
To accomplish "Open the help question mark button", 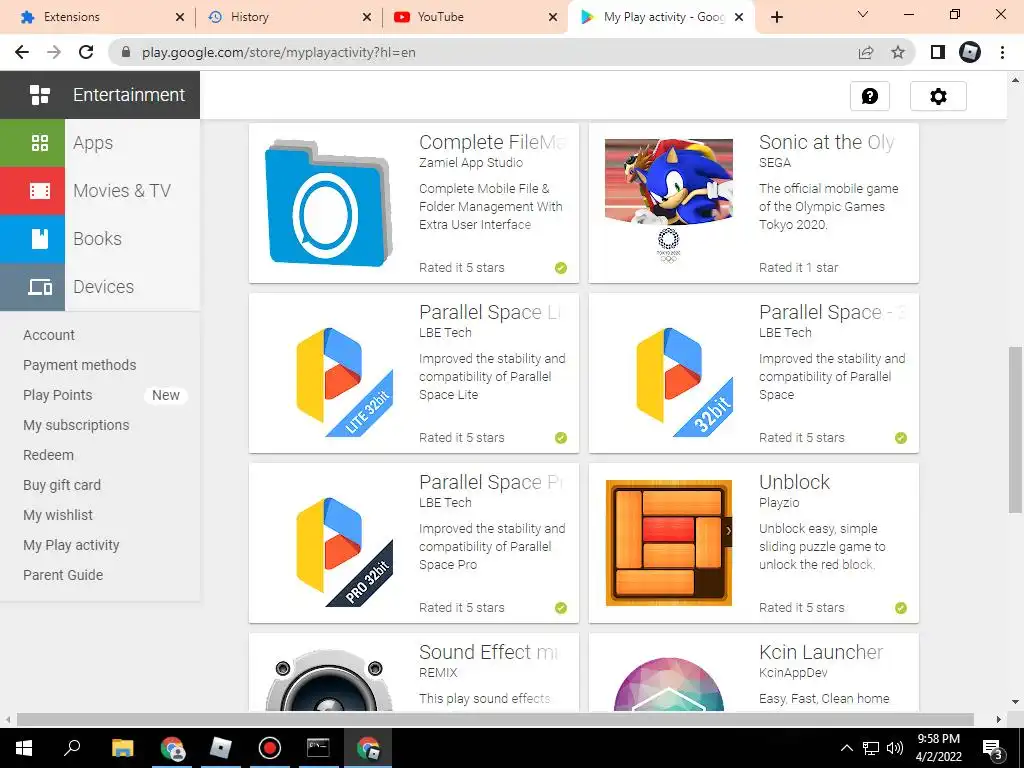I will 869,96.
